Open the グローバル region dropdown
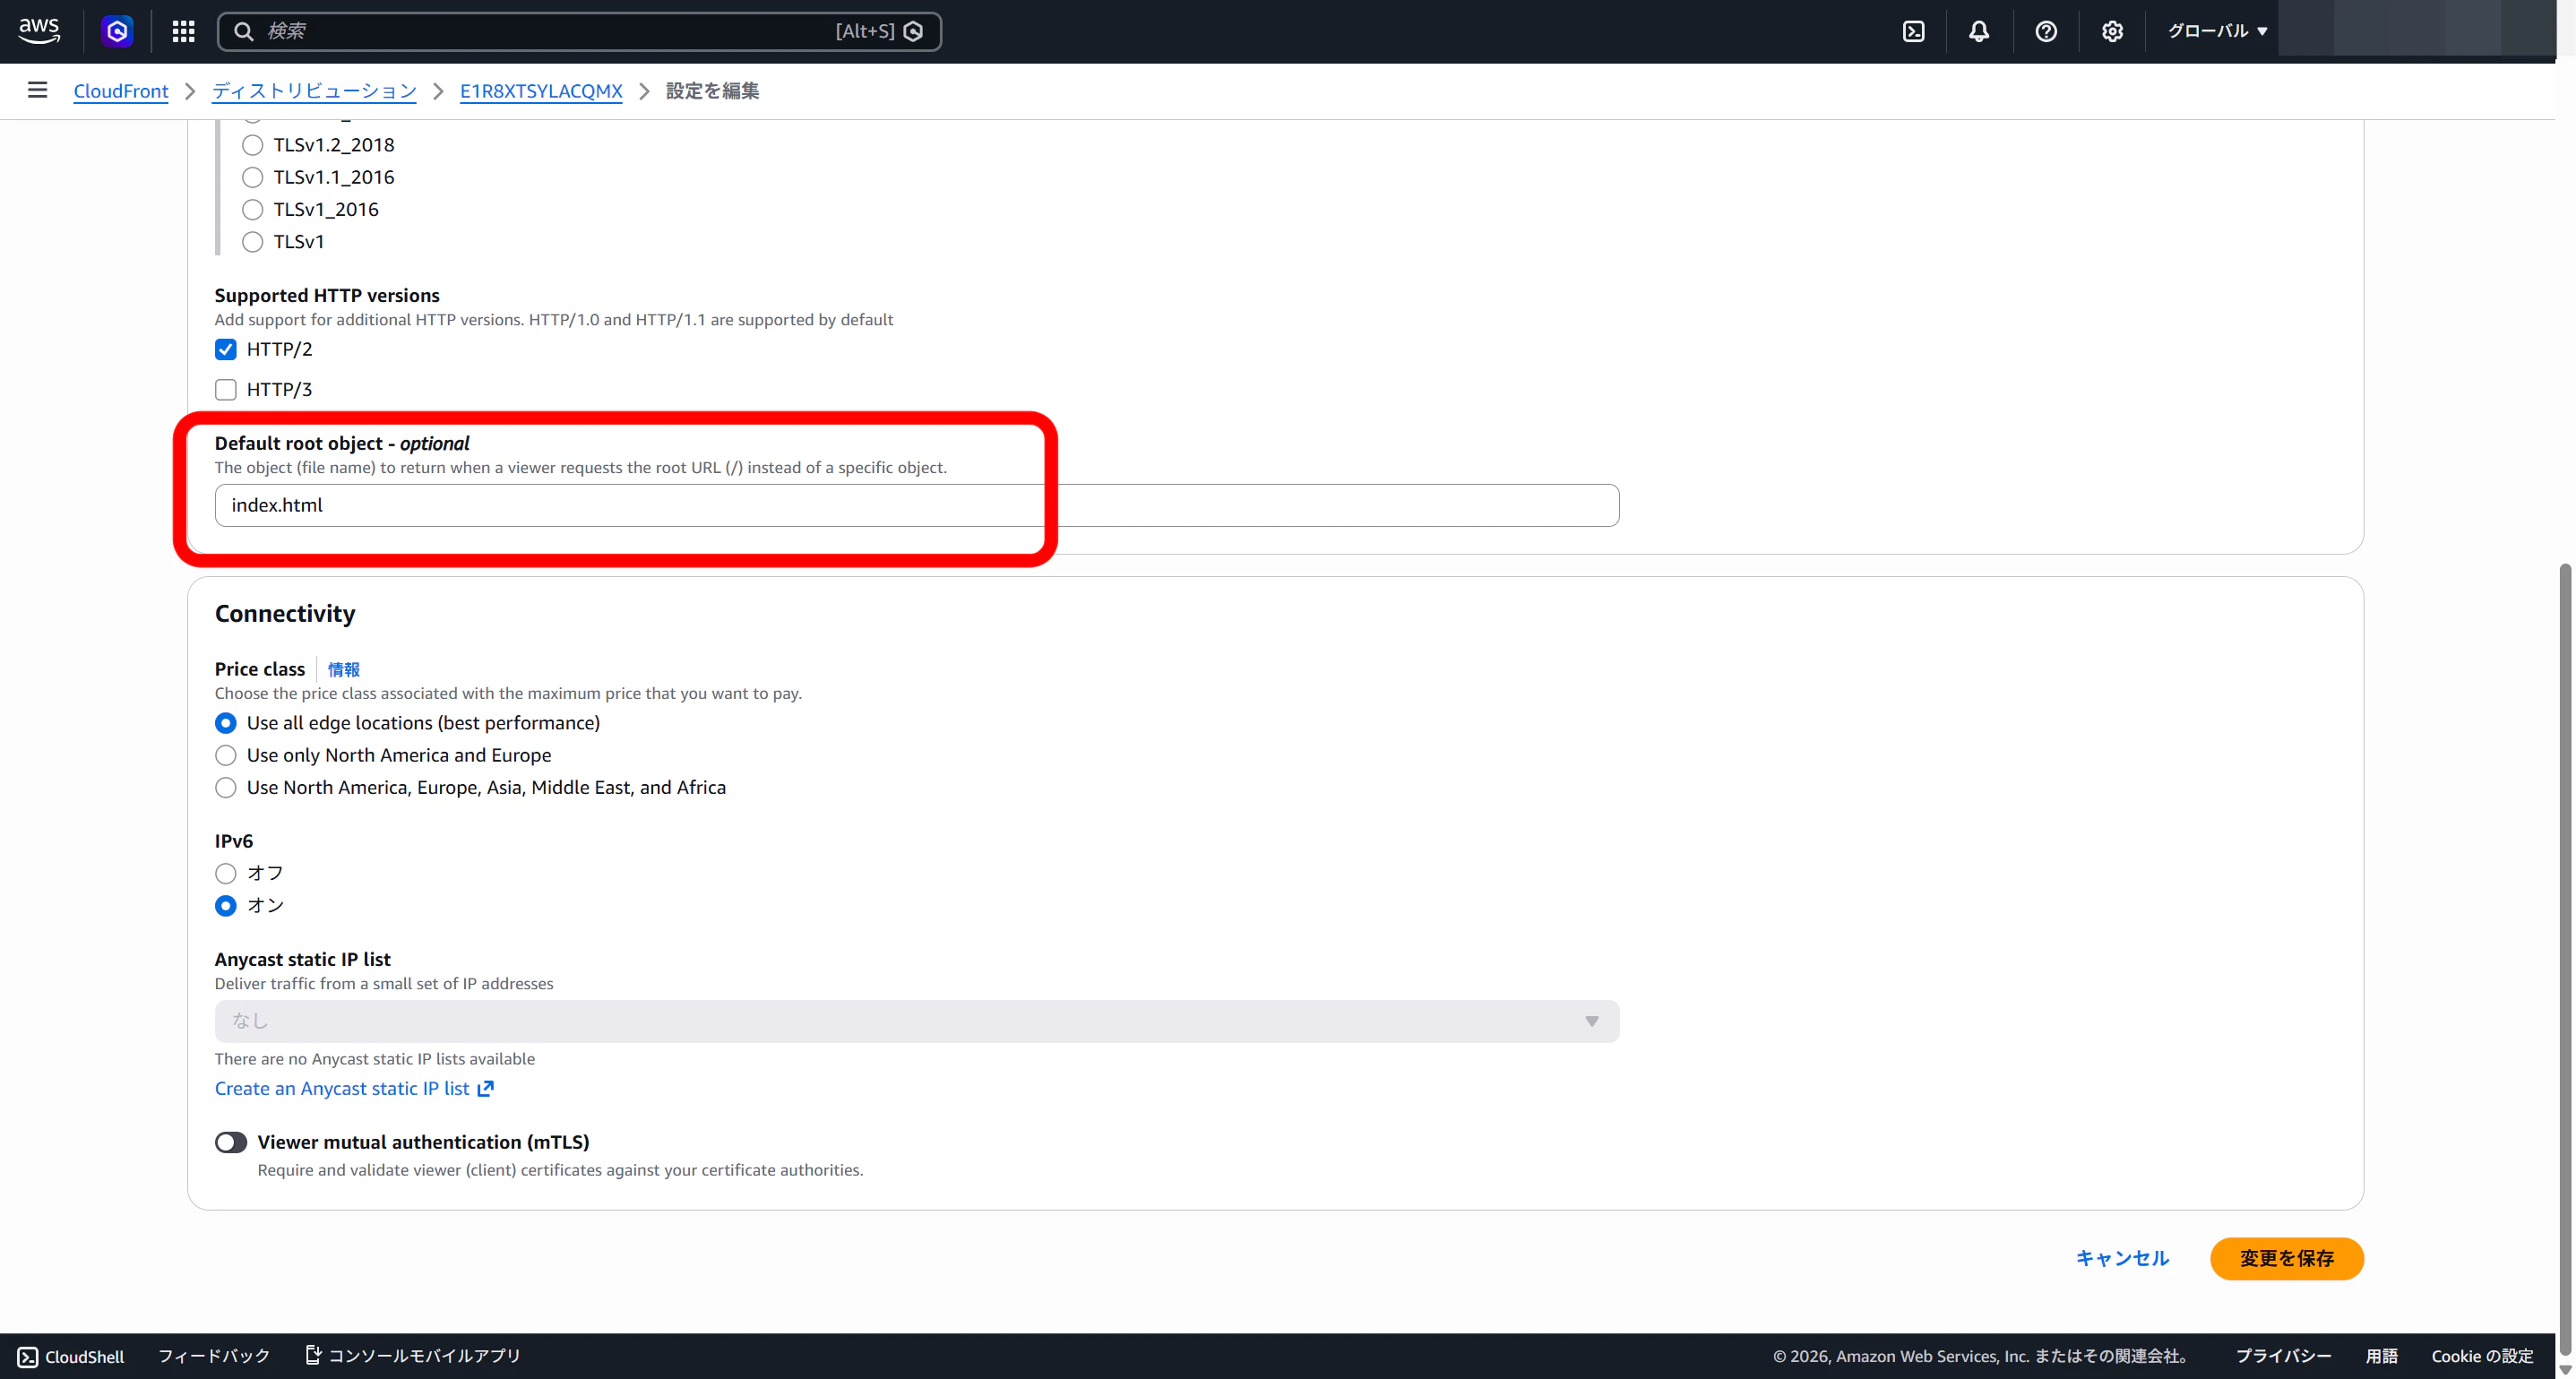Viewport: 2576px width, 1379px height. click(x=2217, y=31)
